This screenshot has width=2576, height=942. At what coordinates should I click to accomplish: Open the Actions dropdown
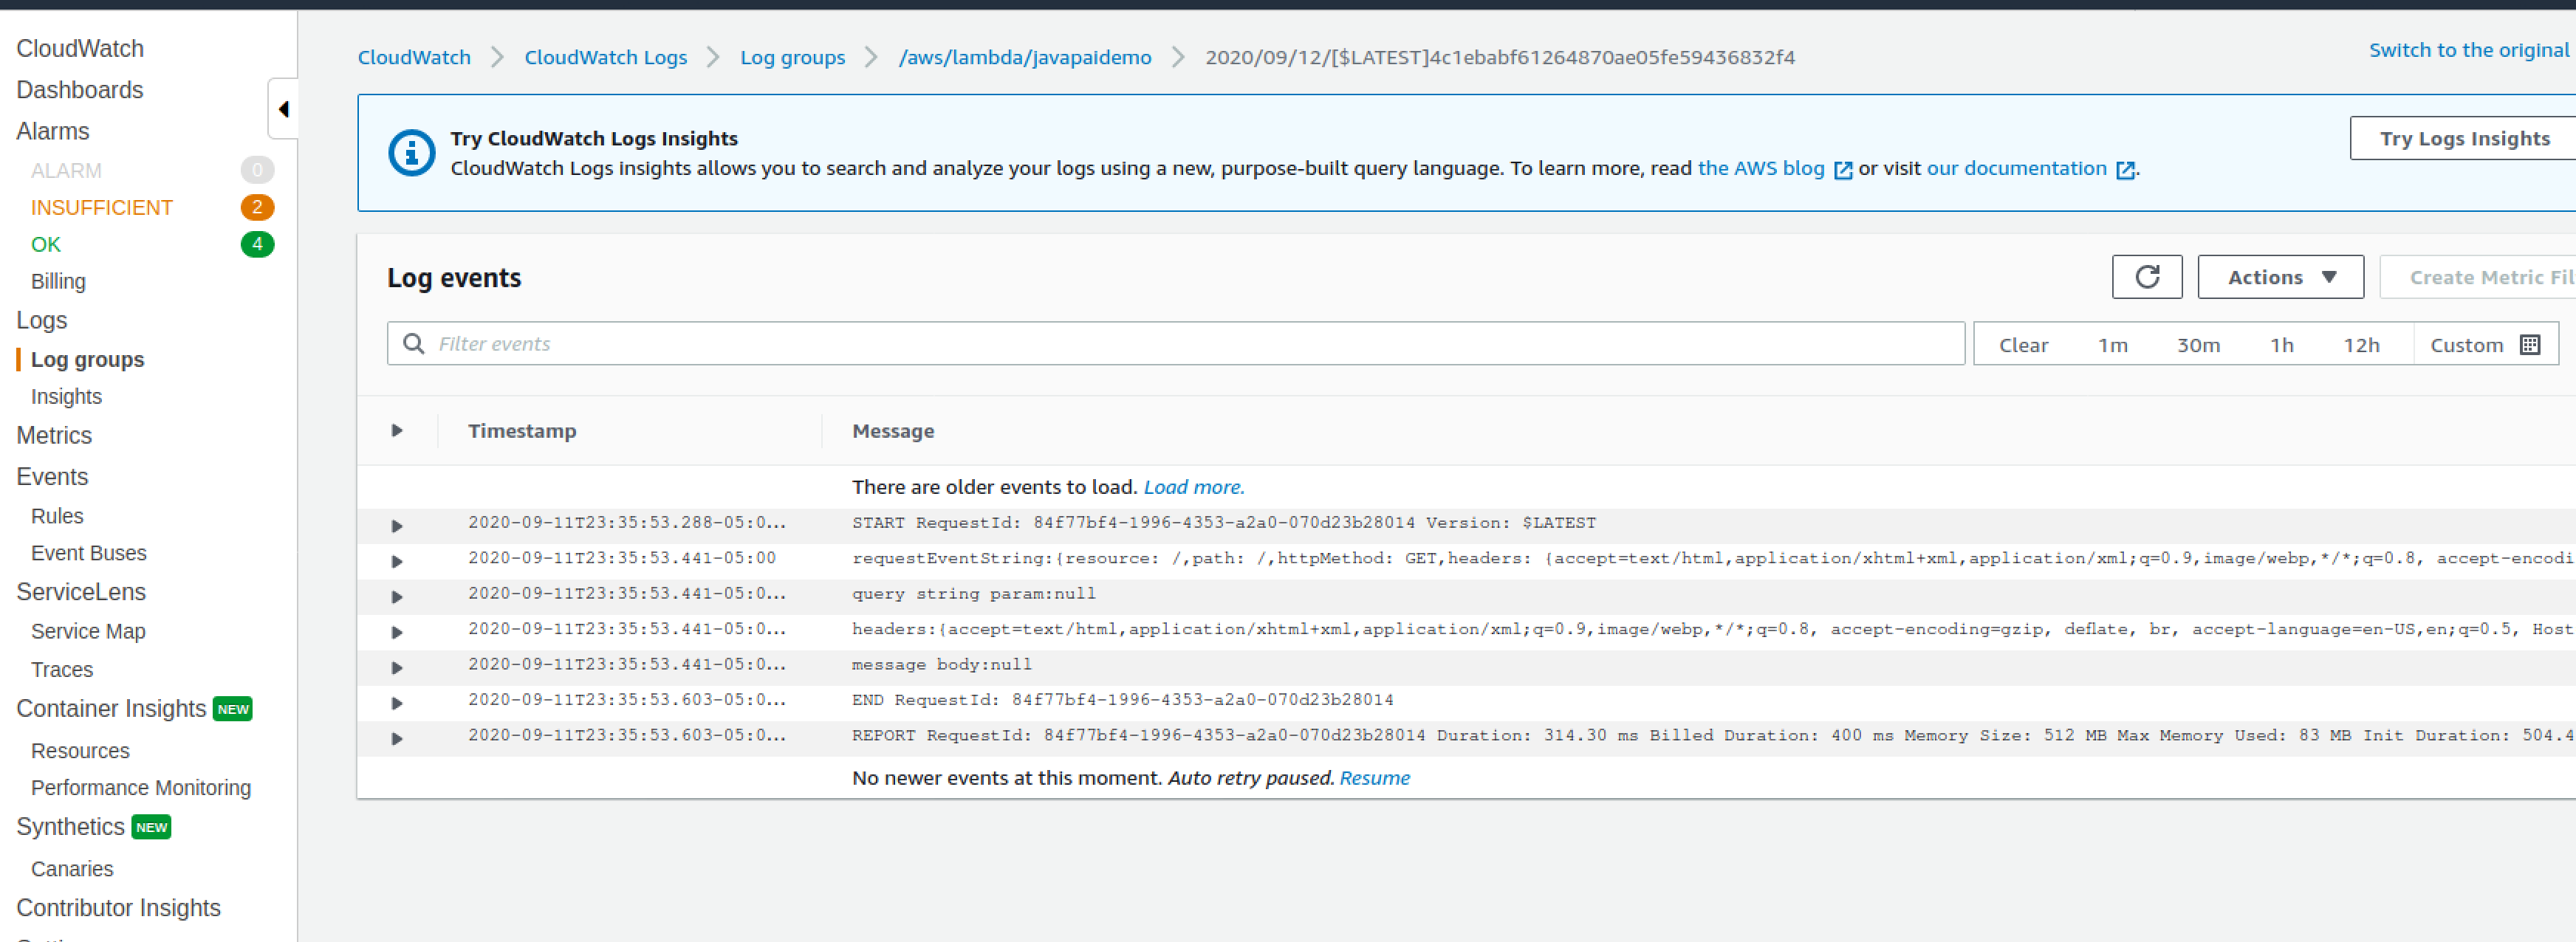(2280, 277)
